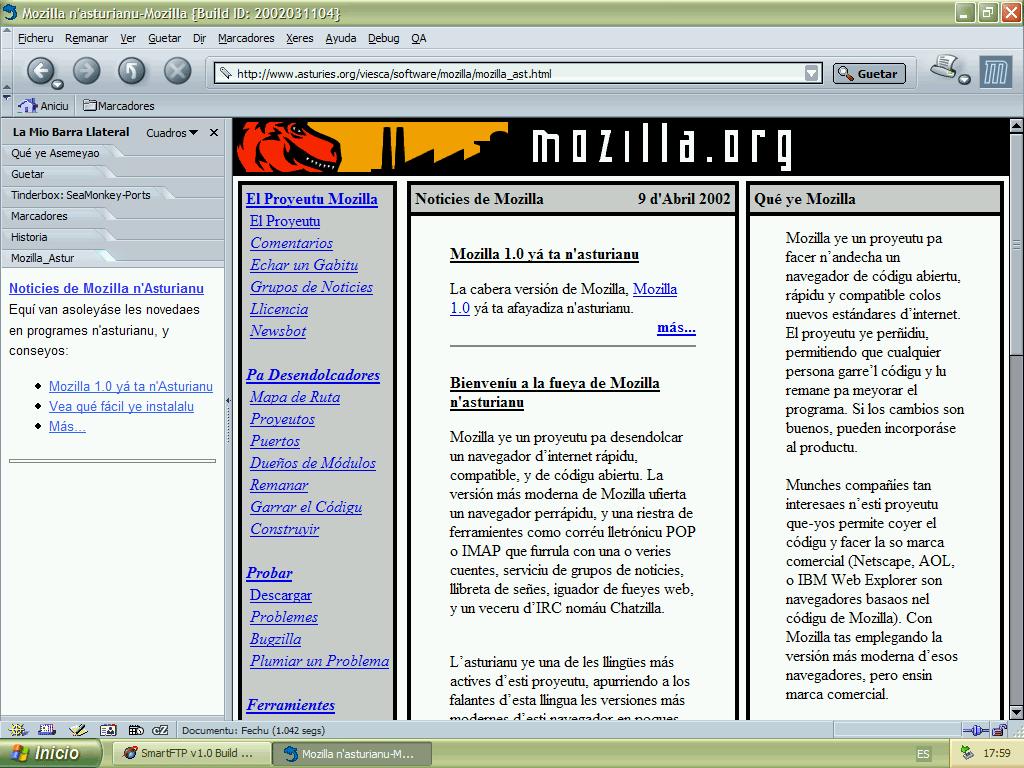Open the Debug menu
Screen dimensions: 1024x768
click(x=383, y=38)
